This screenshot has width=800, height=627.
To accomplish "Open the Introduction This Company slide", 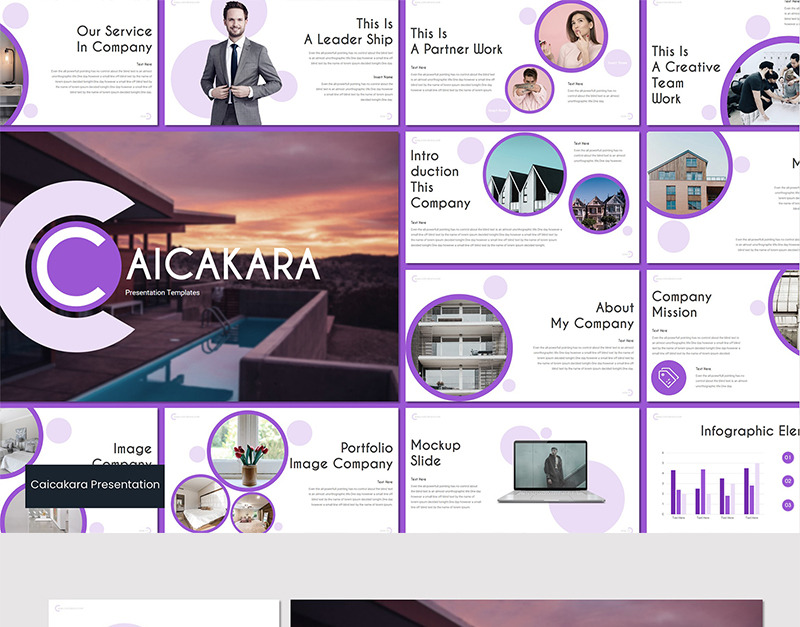I will pos(522,198).
